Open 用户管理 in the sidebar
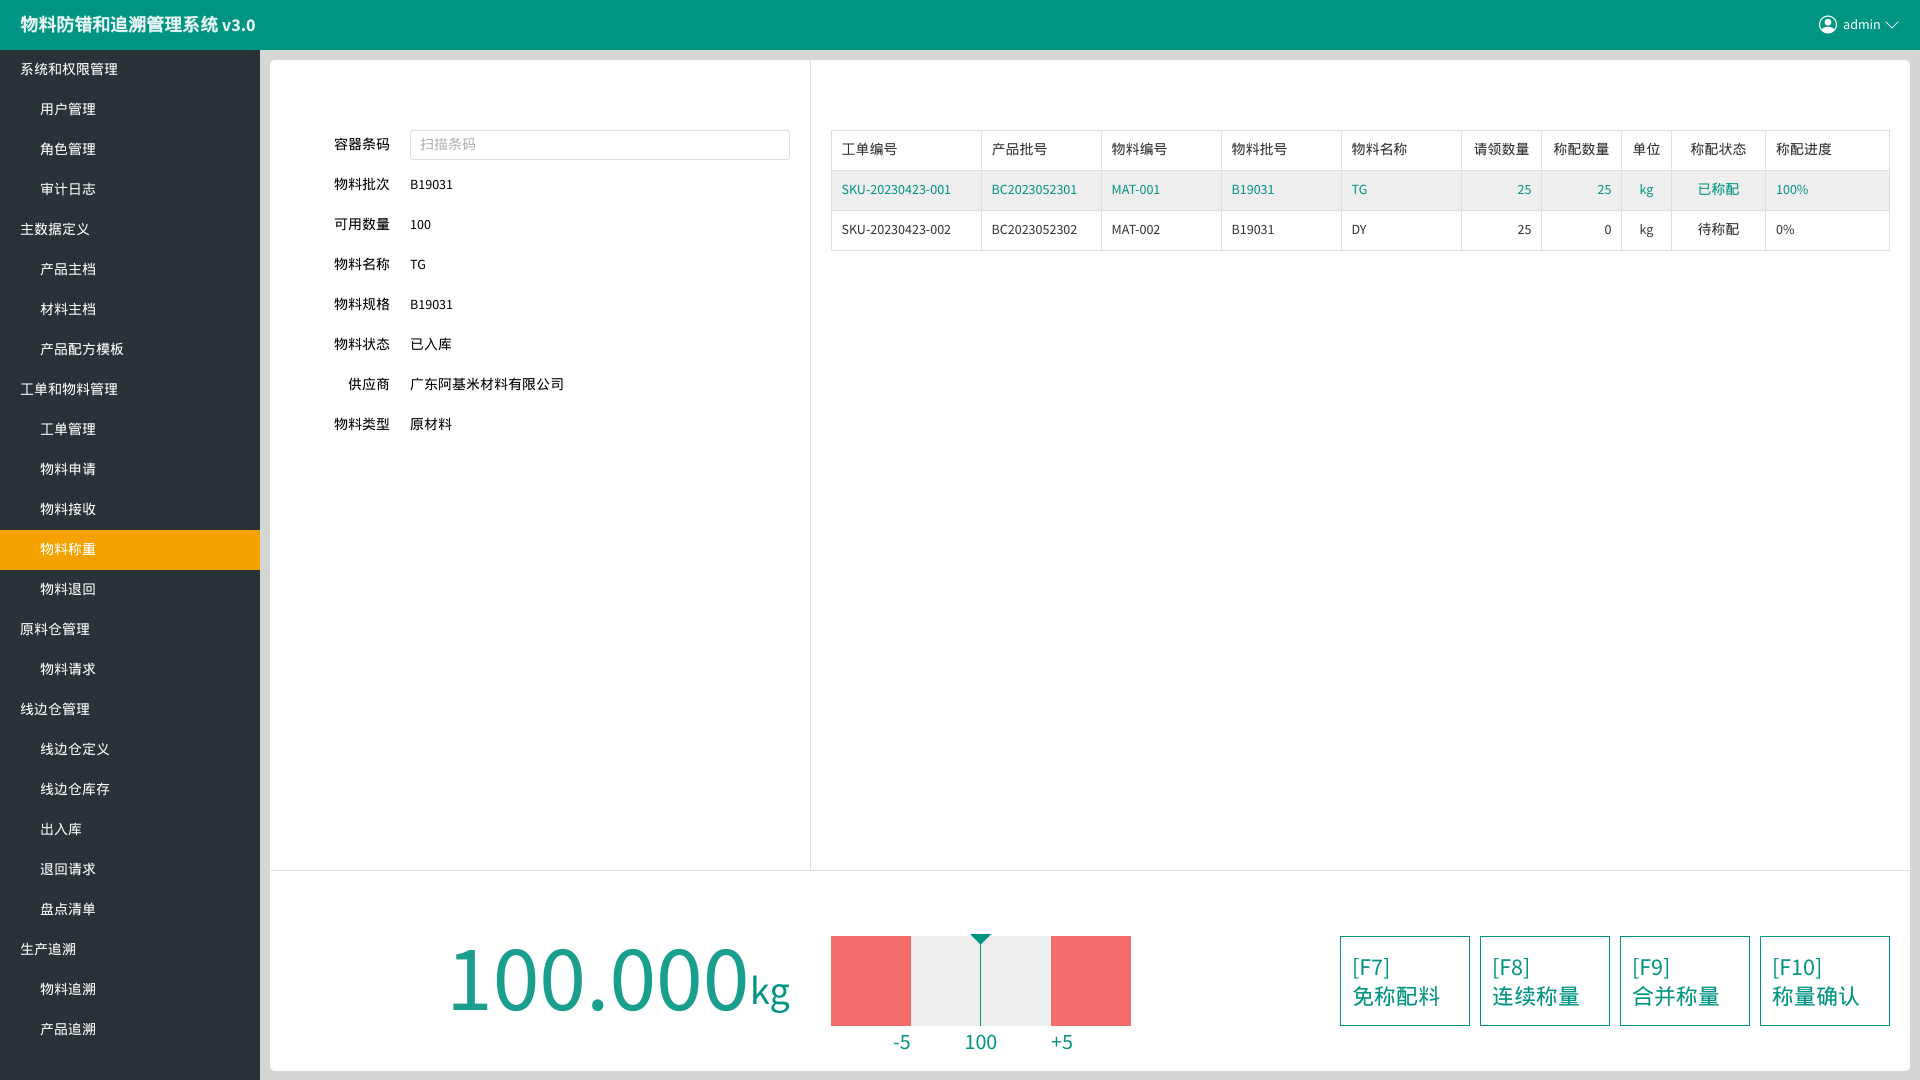 tap(130, 110)
